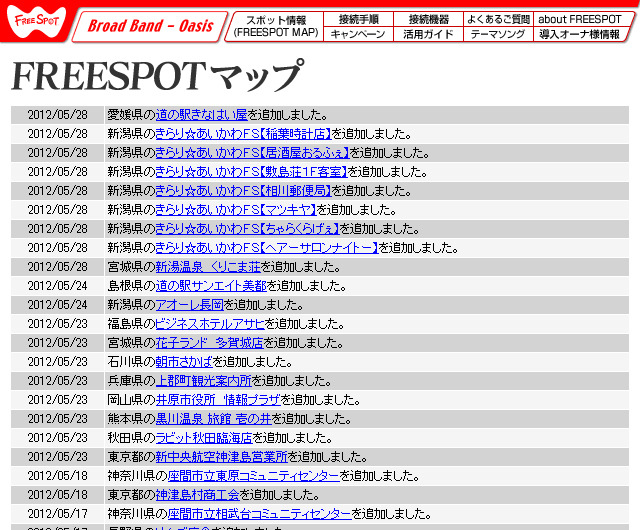The width and height of the screenshot is (640, 530).
Task: Open the アオーレ長岡 link
Action: pyautogui.click(x=189, y=305)
